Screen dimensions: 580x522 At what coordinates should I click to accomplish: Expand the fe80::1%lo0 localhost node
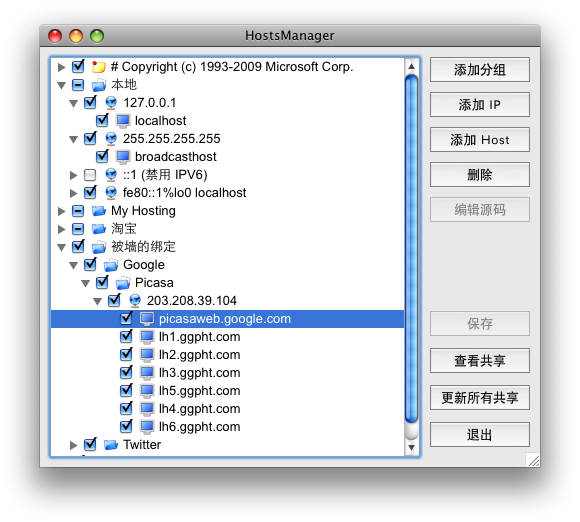[x=74, y=193]
